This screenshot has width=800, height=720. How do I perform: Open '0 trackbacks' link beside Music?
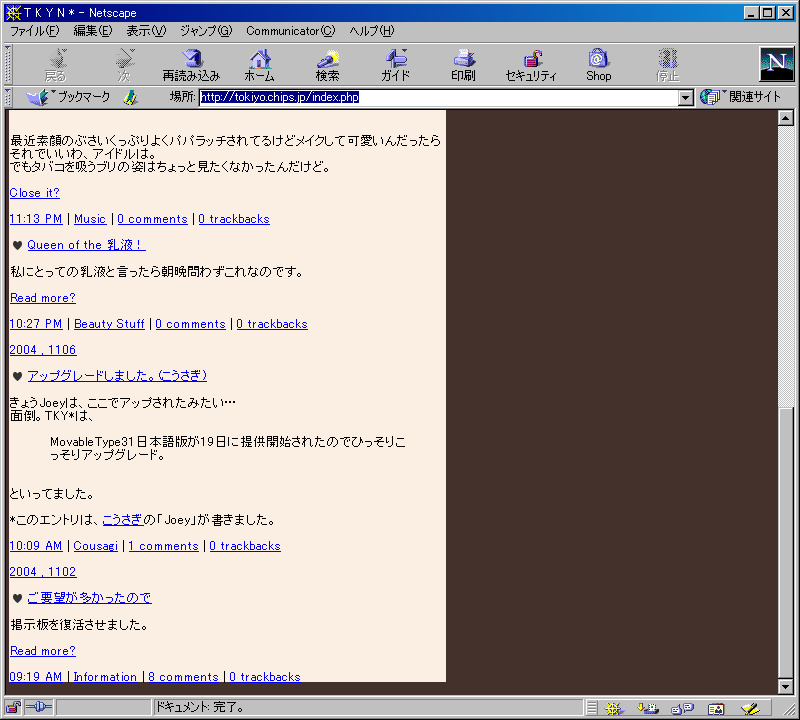pyautogui.click(x=234, y=219)
